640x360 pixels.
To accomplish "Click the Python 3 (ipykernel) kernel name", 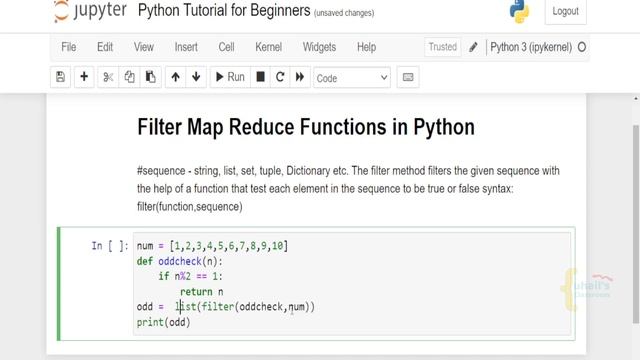I will (531, 47).
